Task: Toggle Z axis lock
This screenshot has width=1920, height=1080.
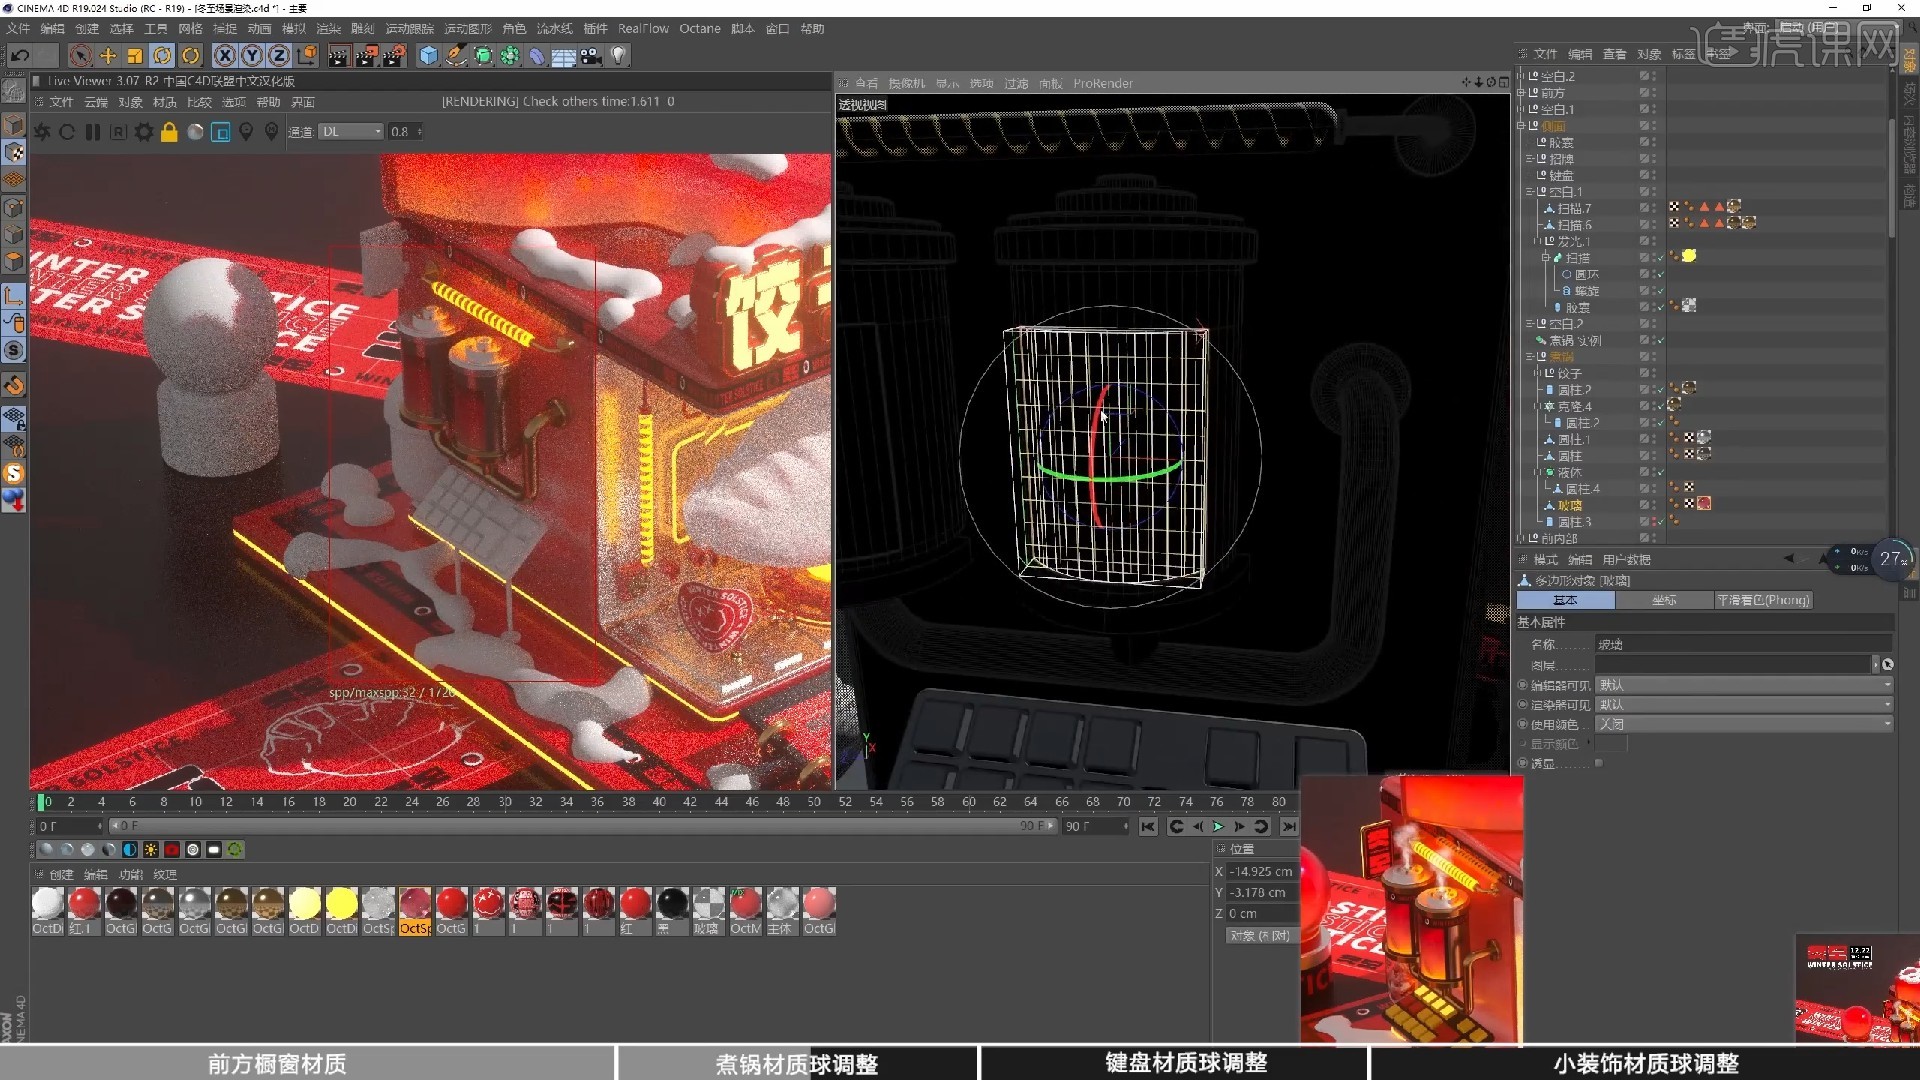Action: click(x=279, y=56)
